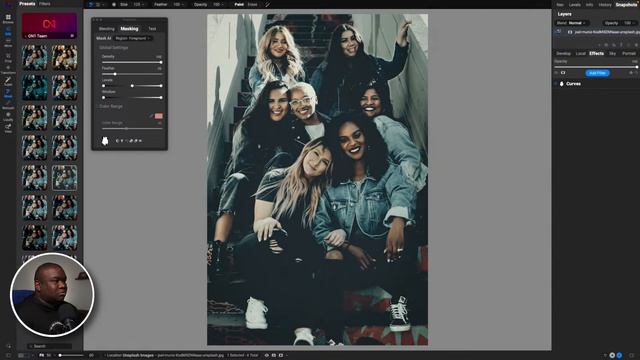Click the color range eyedropper icon
640x360 pixels.
point(151,116)
